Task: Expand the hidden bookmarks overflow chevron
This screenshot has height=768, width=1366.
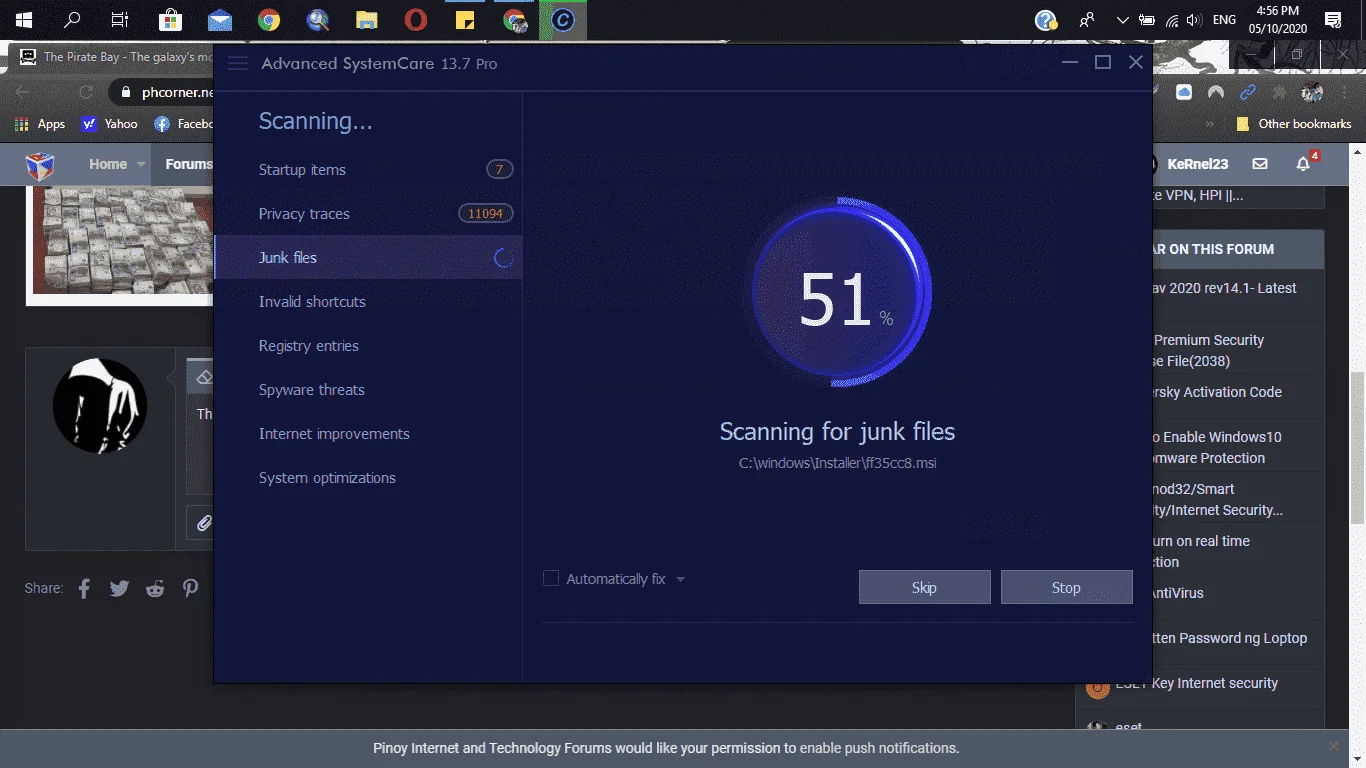Action: [x=1210, y=124]
